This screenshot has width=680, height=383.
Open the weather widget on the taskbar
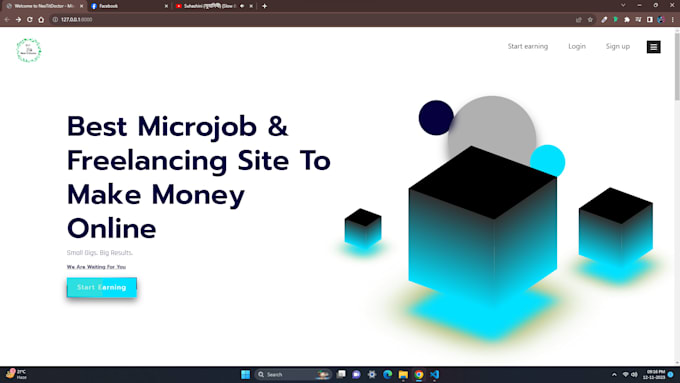16,374
